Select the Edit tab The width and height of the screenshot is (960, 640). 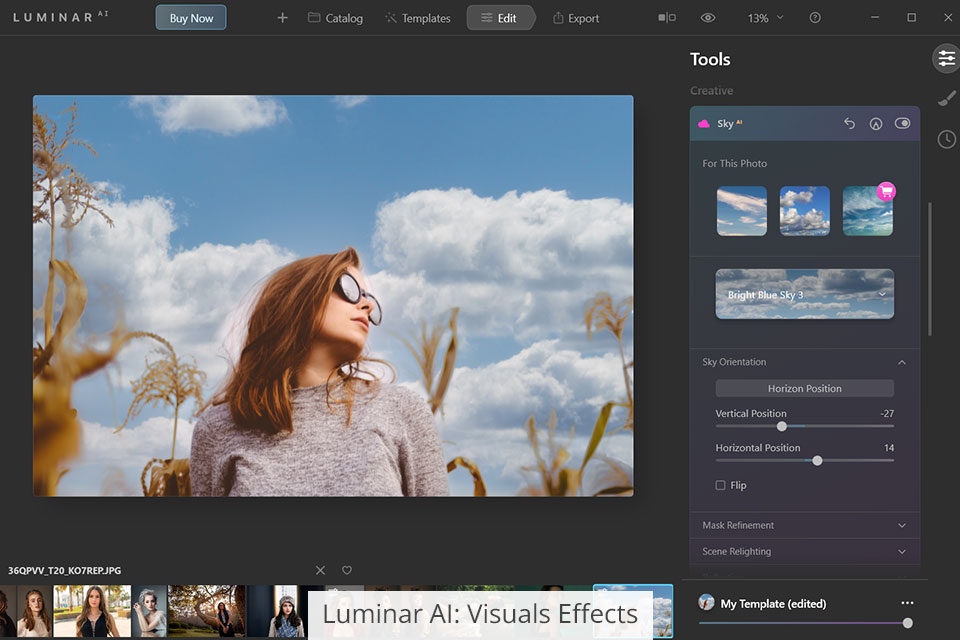[500, 18]
